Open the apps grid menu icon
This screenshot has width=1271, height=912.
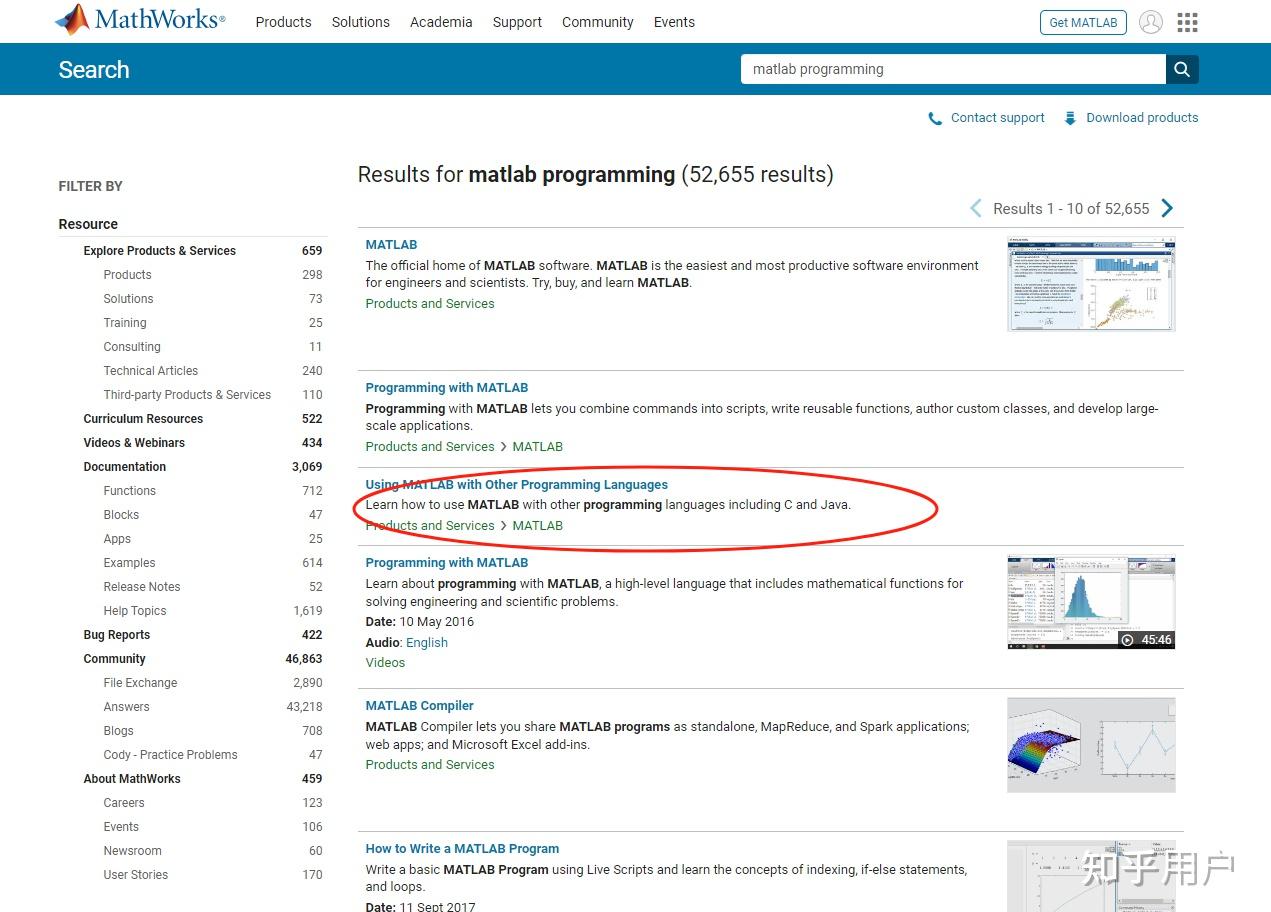[1187, 22]
